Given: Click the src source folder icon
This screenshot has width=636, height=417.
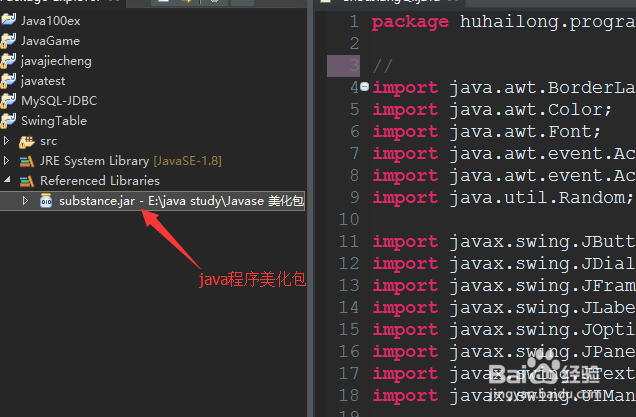Looking at the screenshot, I should pos(27,141).
